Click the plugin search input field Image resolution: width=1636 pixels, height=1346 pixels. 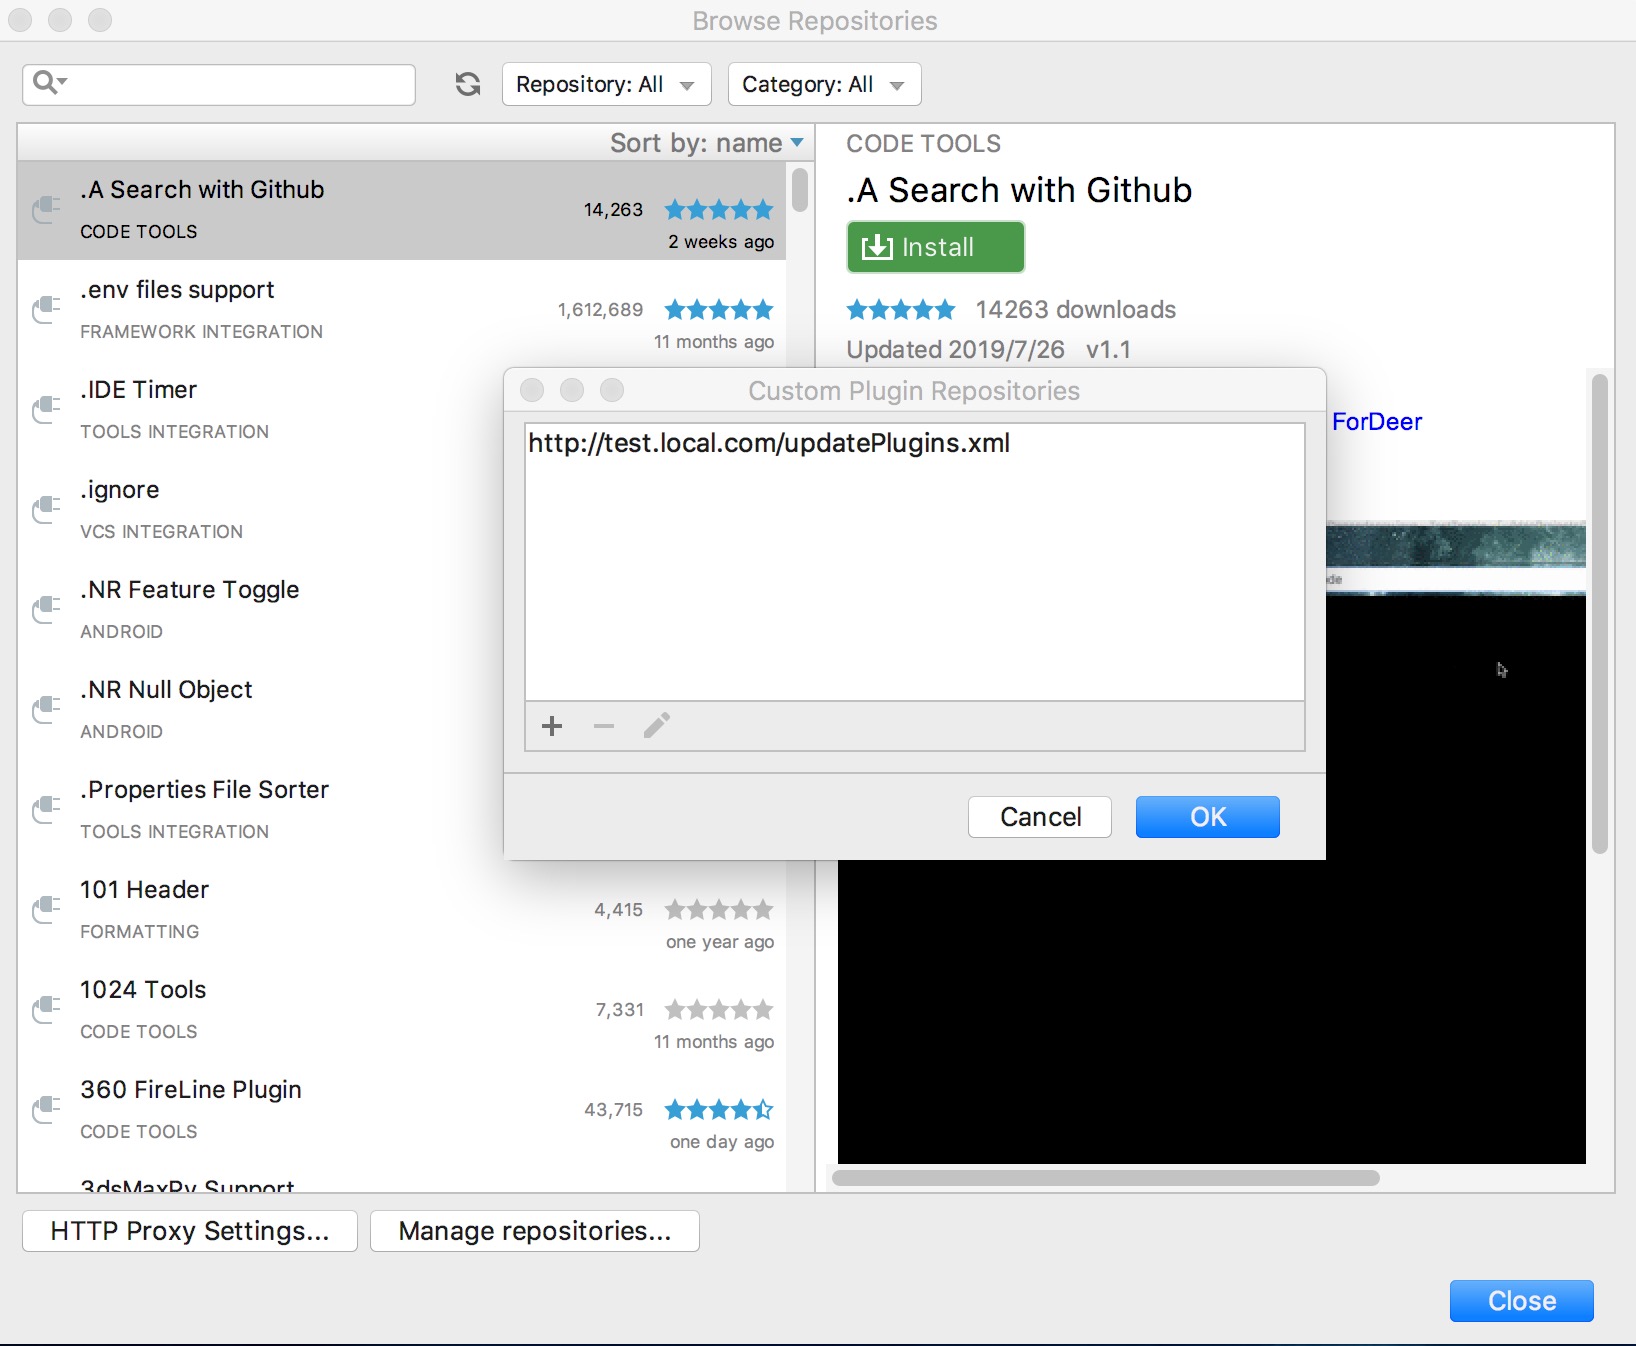coord(219,84)
